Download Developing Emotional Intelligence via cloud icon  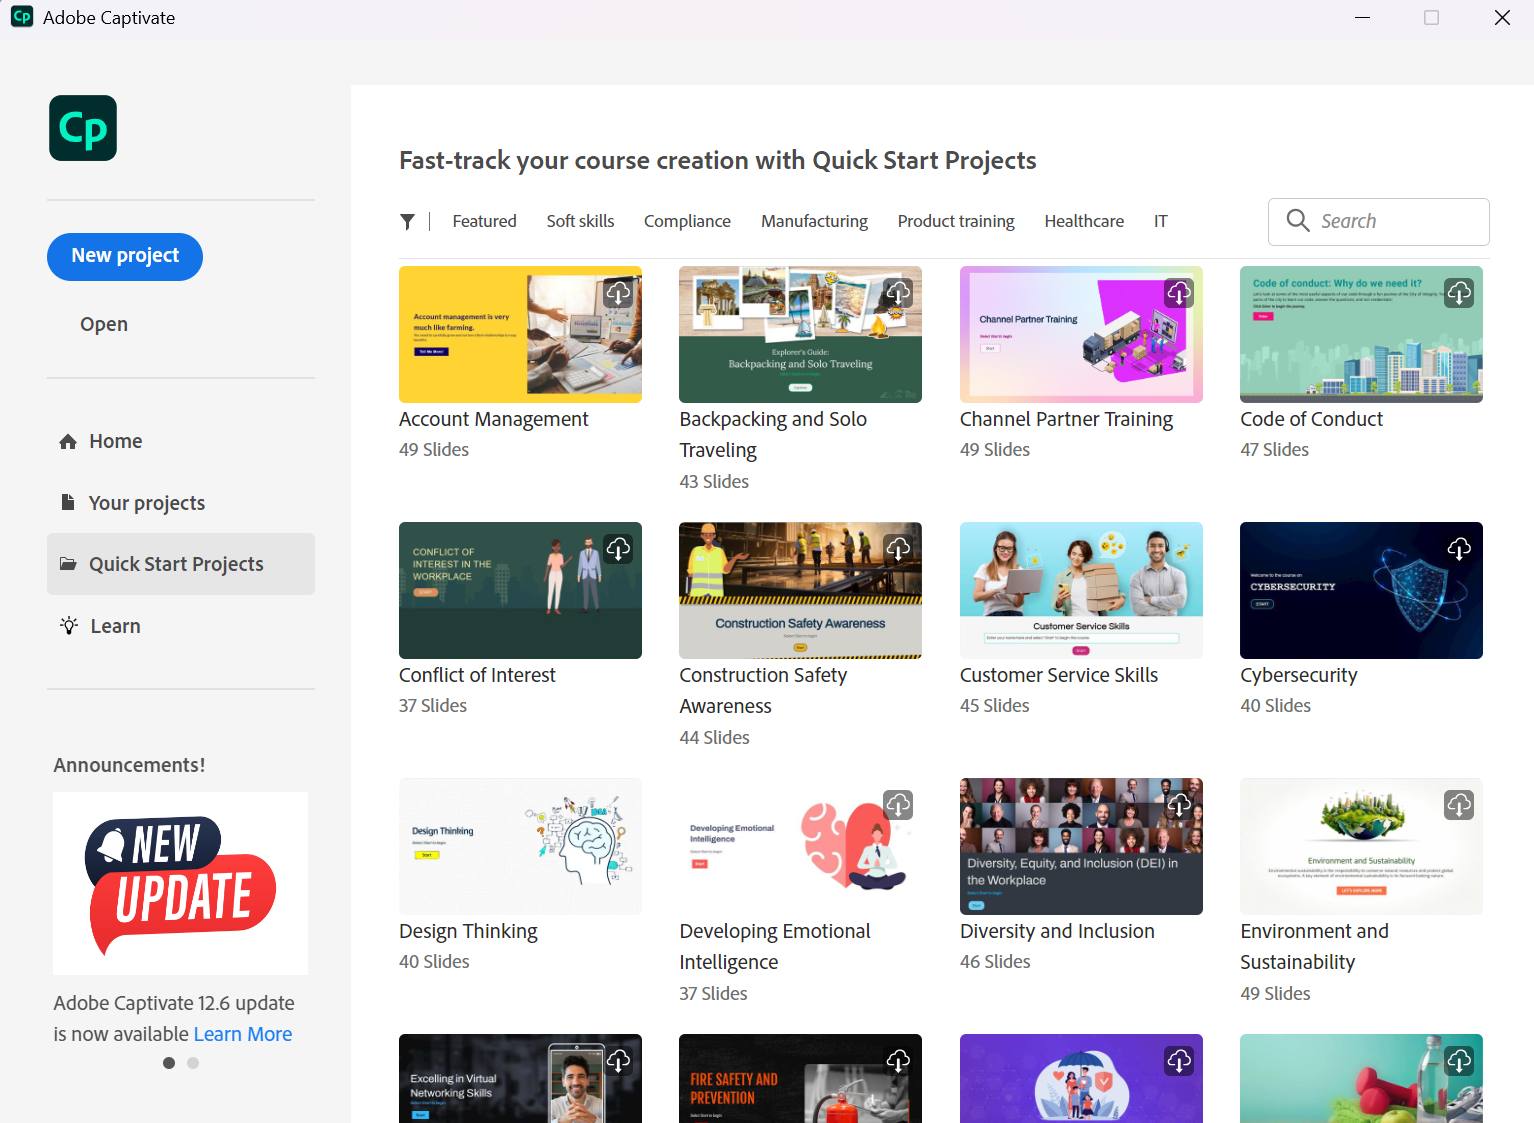pos(898,805)
